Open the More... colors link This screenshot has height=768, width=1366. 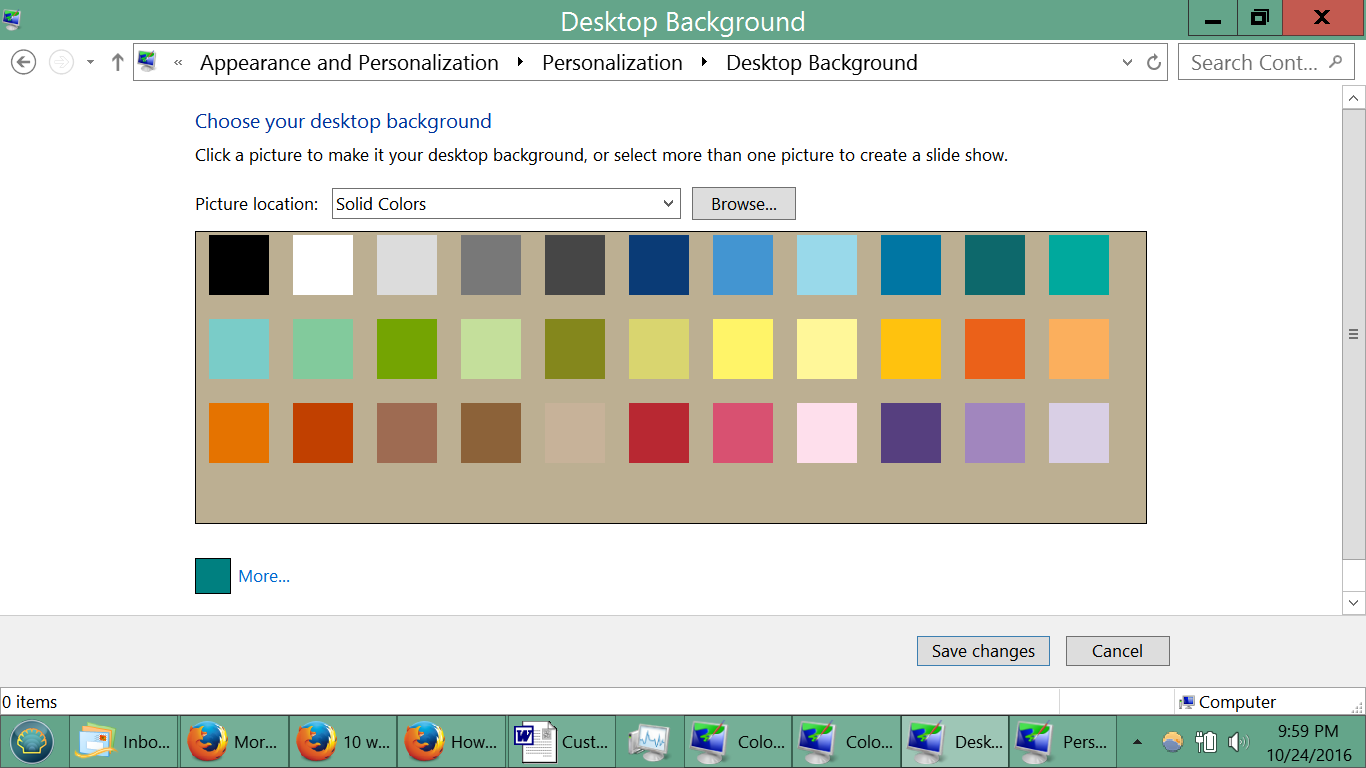point(264,576)
